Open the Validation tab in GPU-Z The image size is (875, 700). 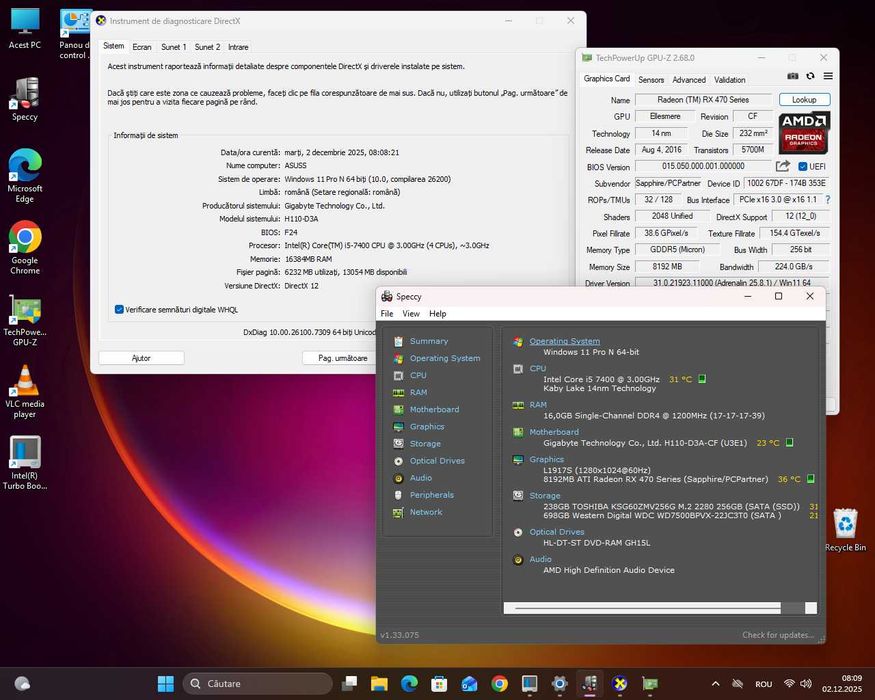(x=729, y=80)
